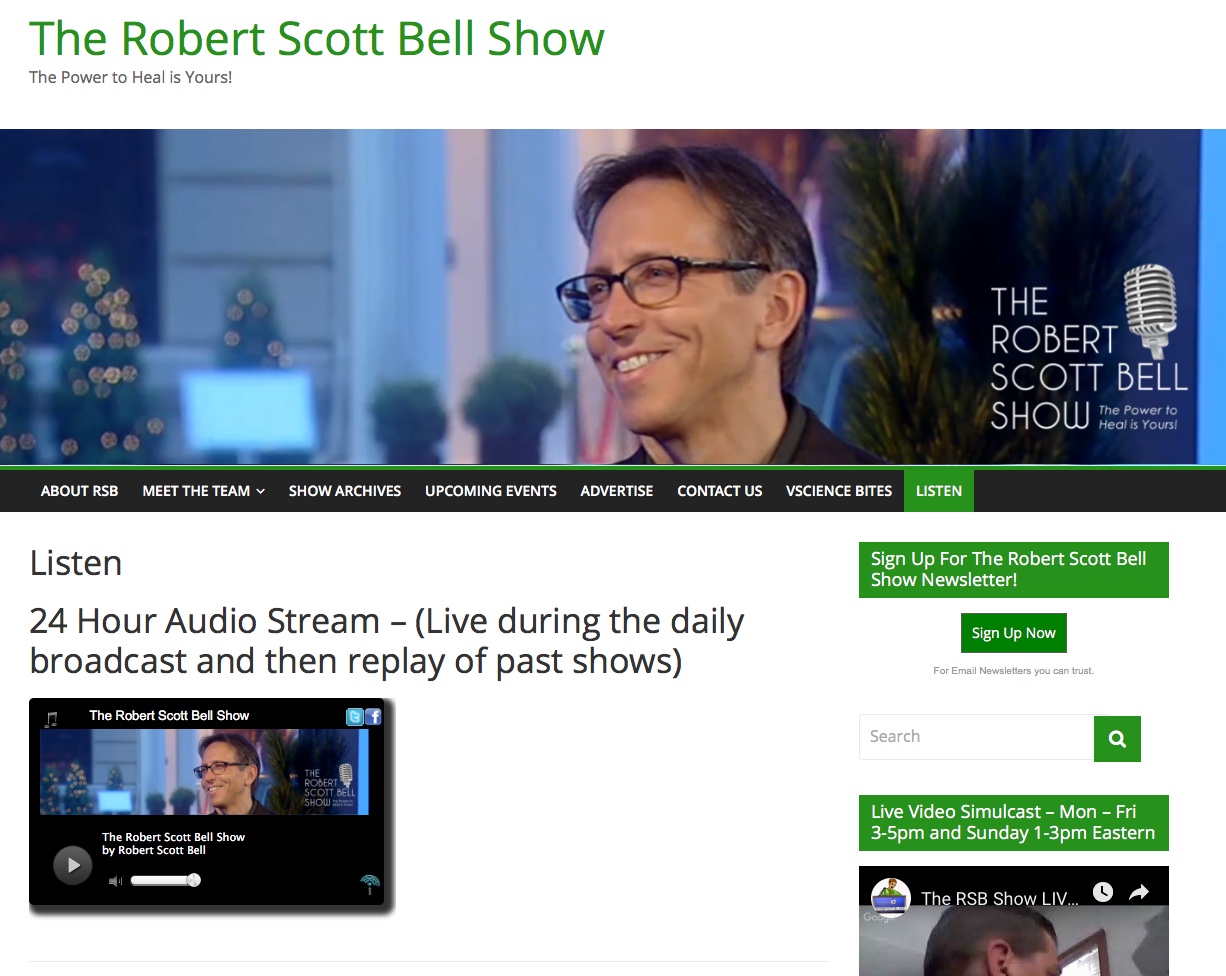Click the audio player title bar text
Image resolution: width=1226 pixels, height=976 pixels.
[x=169, y=716]
